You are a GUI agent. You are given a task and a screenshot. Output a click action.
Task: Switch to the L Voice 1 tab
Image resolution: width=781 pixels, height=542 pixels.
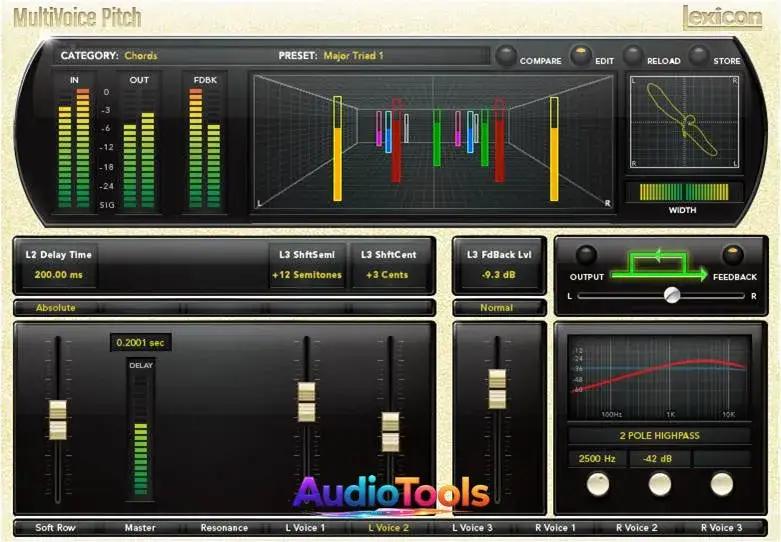click(x=305, y=528)
